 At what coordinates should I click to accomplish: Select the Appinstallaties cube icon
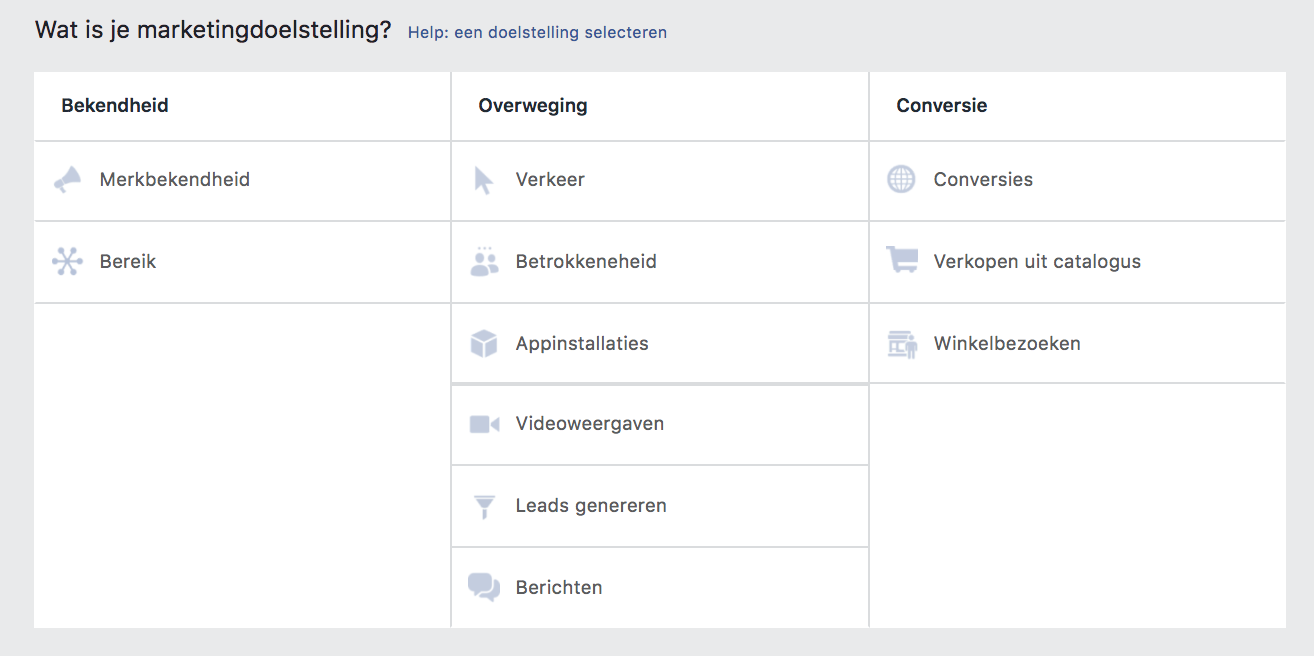coord(484,343)
